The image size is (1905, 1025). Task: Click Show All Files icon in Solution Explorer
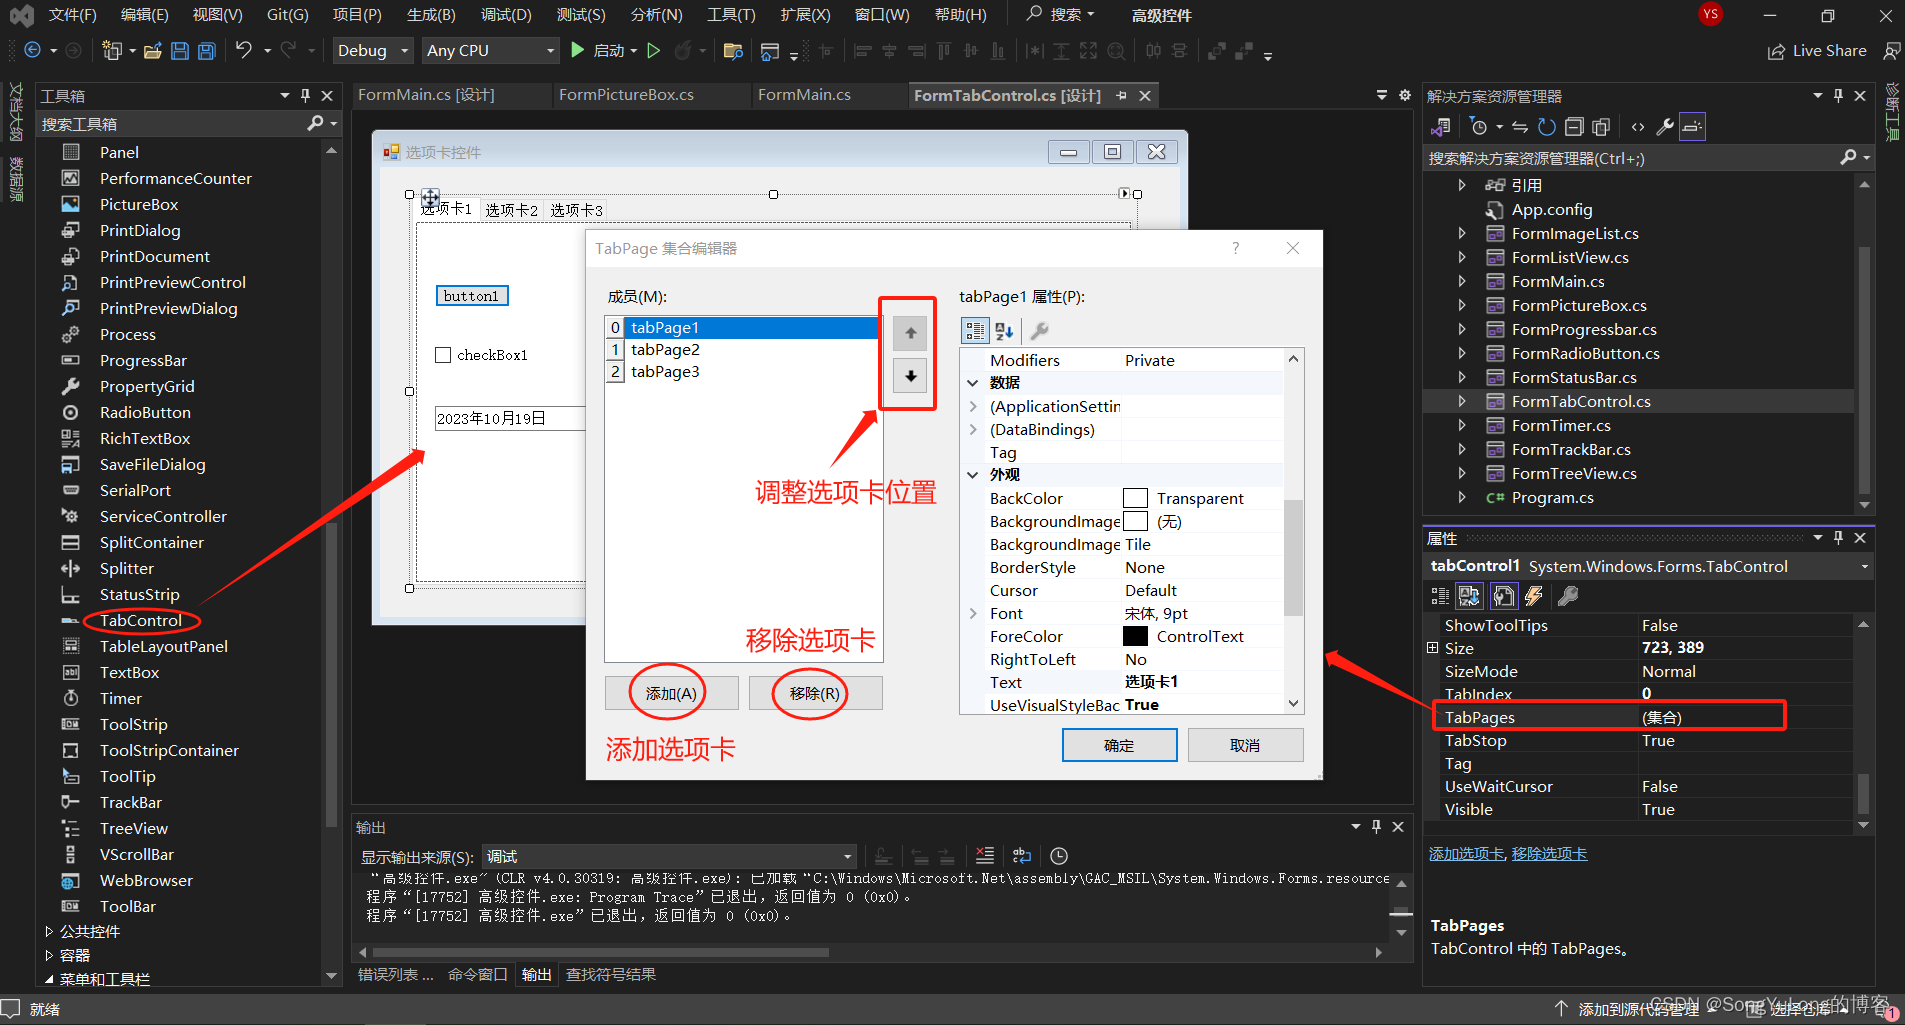(1601, 127)
